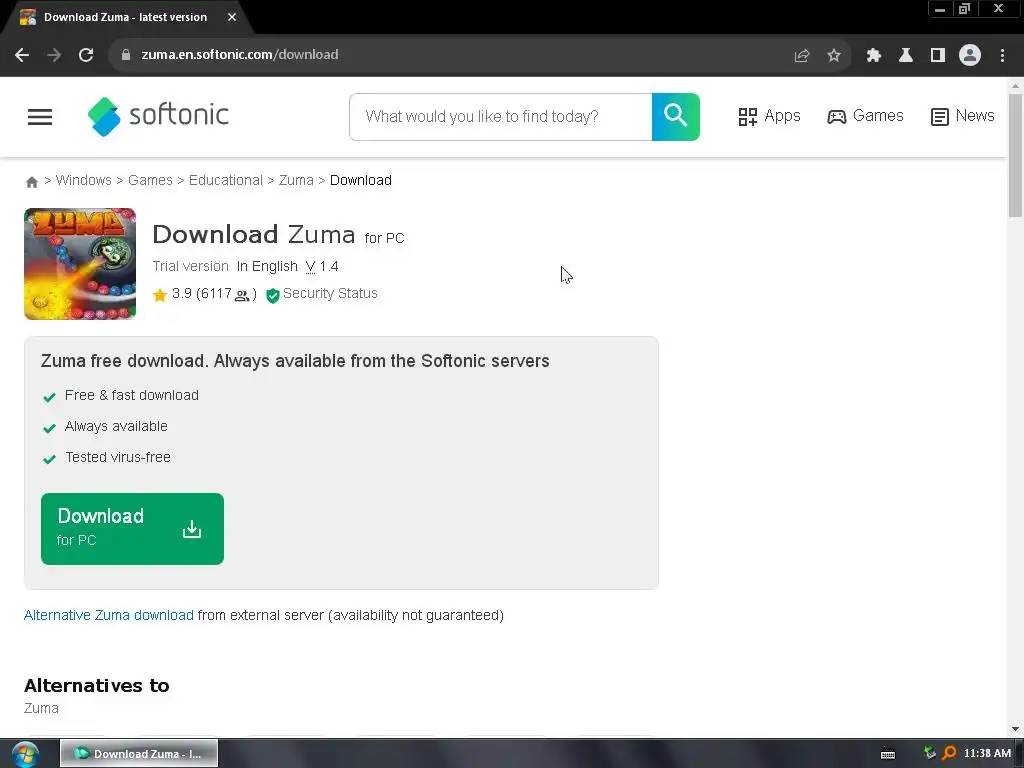Click the Download for PC button
Viewport: 1024px width, 768px height.
(x=133, y=529)
